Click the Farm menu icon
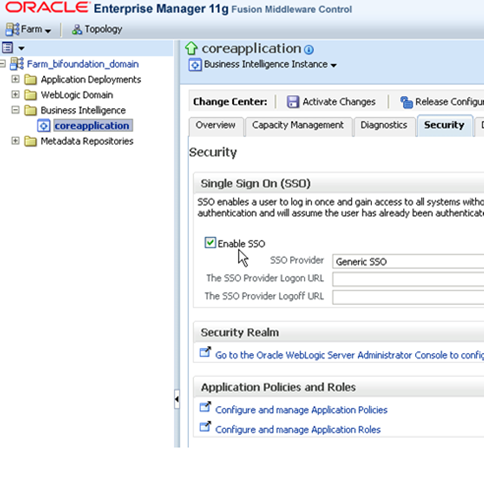 click(x=12, y=29)
